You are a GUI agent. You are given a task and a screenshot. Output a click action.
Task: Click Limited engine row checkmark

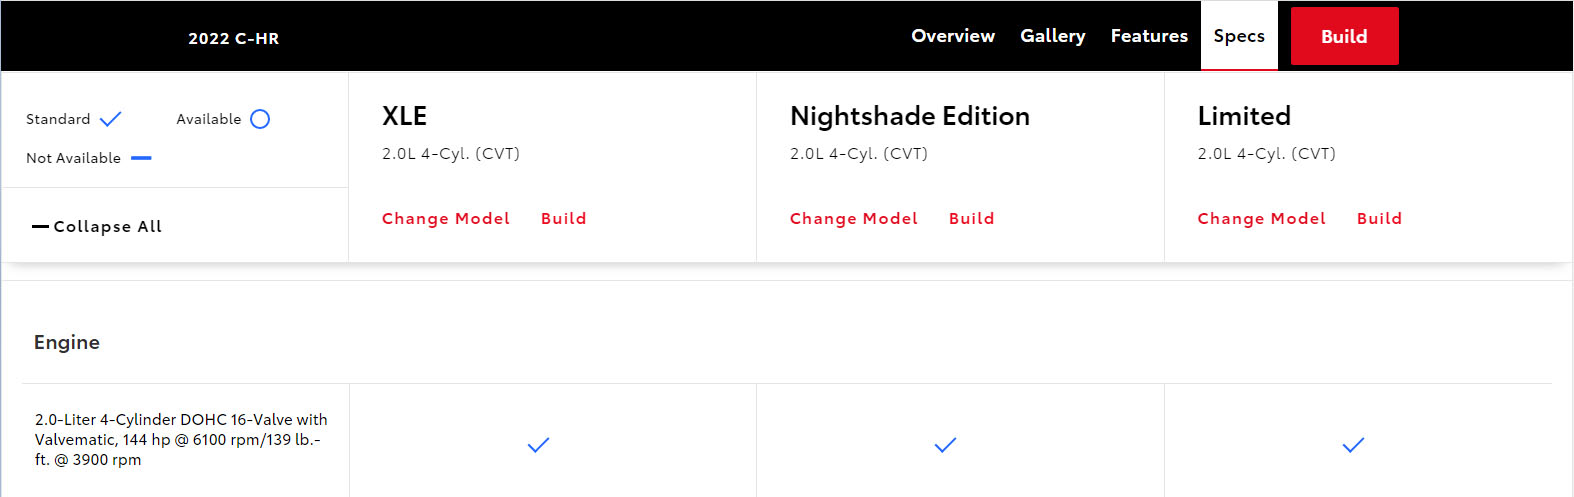[1353, 445]
